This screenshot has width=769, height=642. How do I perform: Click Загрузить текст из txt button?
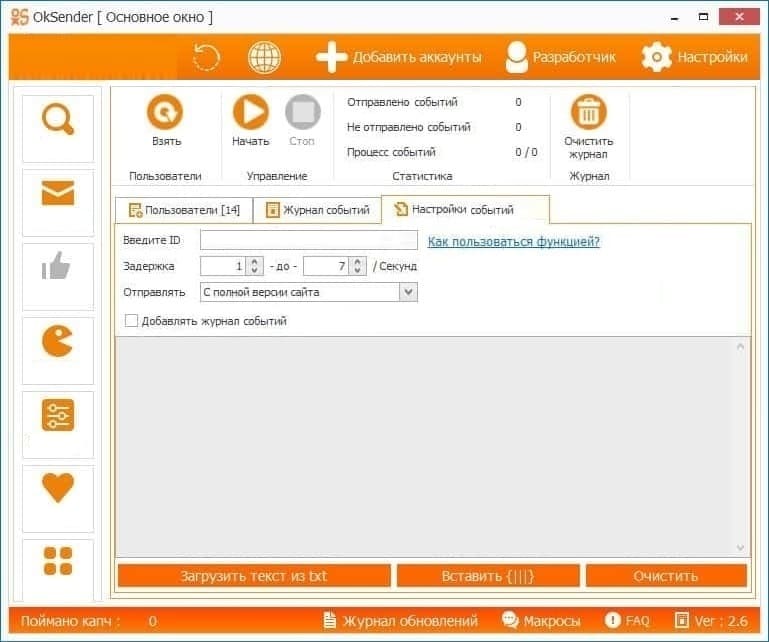click(x=254, y=576)
